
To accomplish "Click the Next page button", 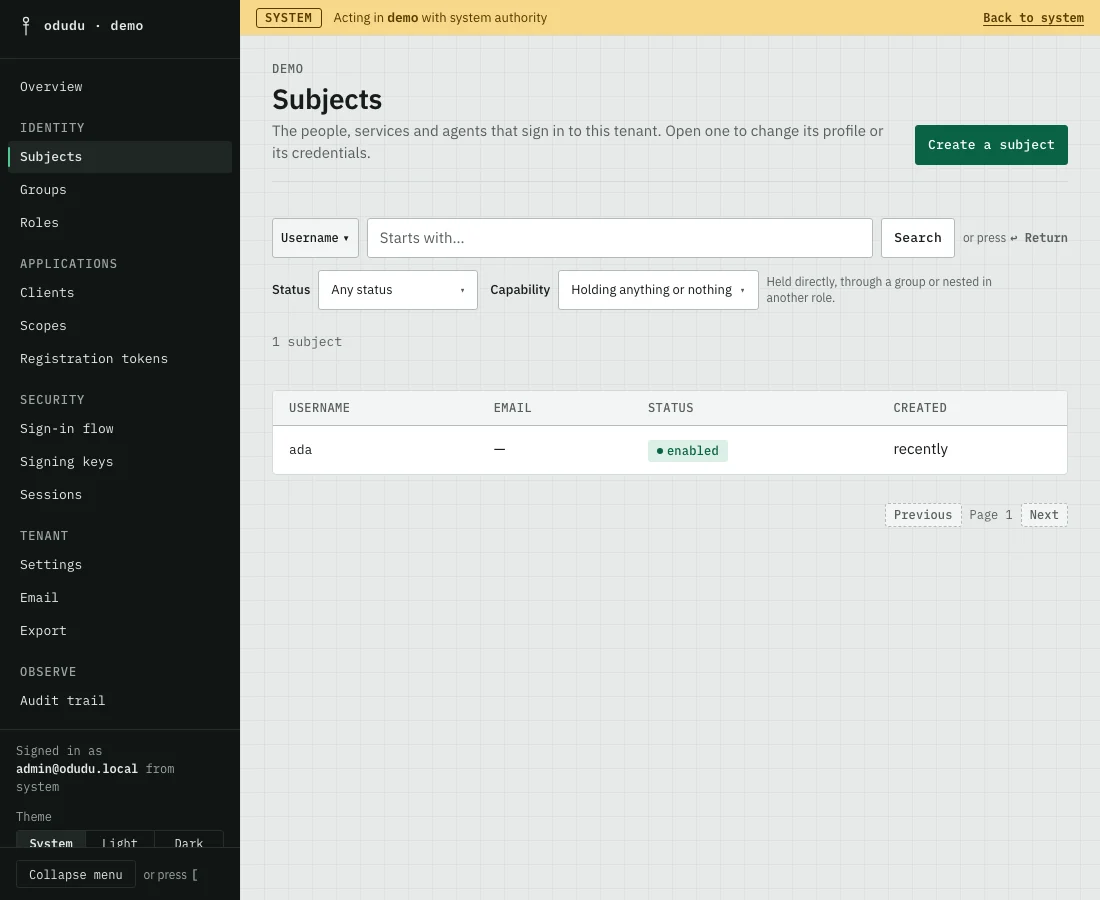I will [1044, 515].
